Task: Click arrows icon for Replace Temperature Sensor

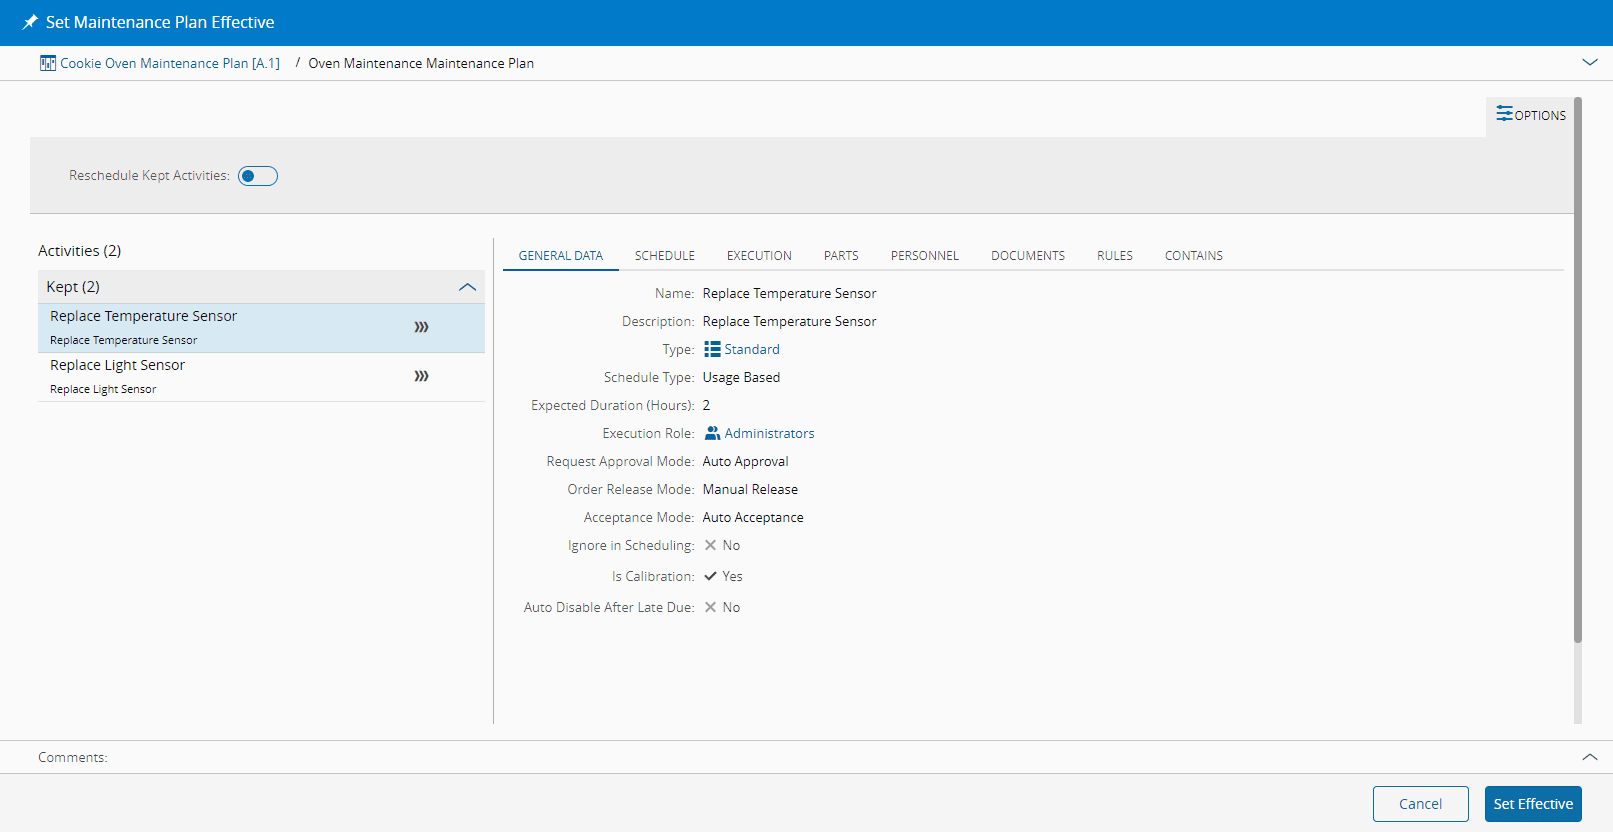Action: 421,327
